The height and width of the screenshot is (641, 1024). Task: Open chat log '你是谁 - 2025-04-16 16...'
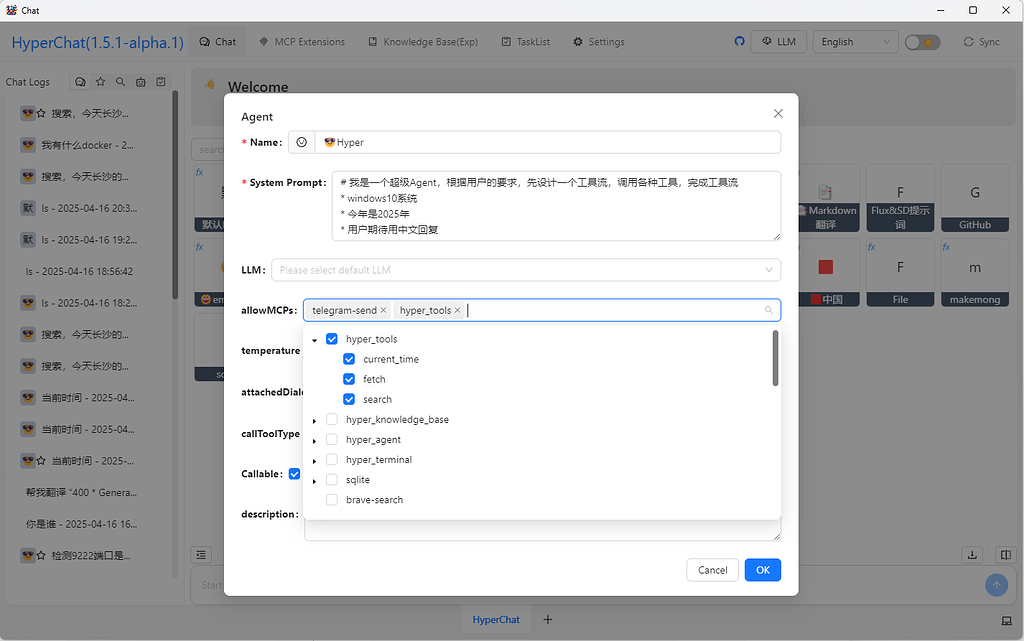click(x=81, y=524)
